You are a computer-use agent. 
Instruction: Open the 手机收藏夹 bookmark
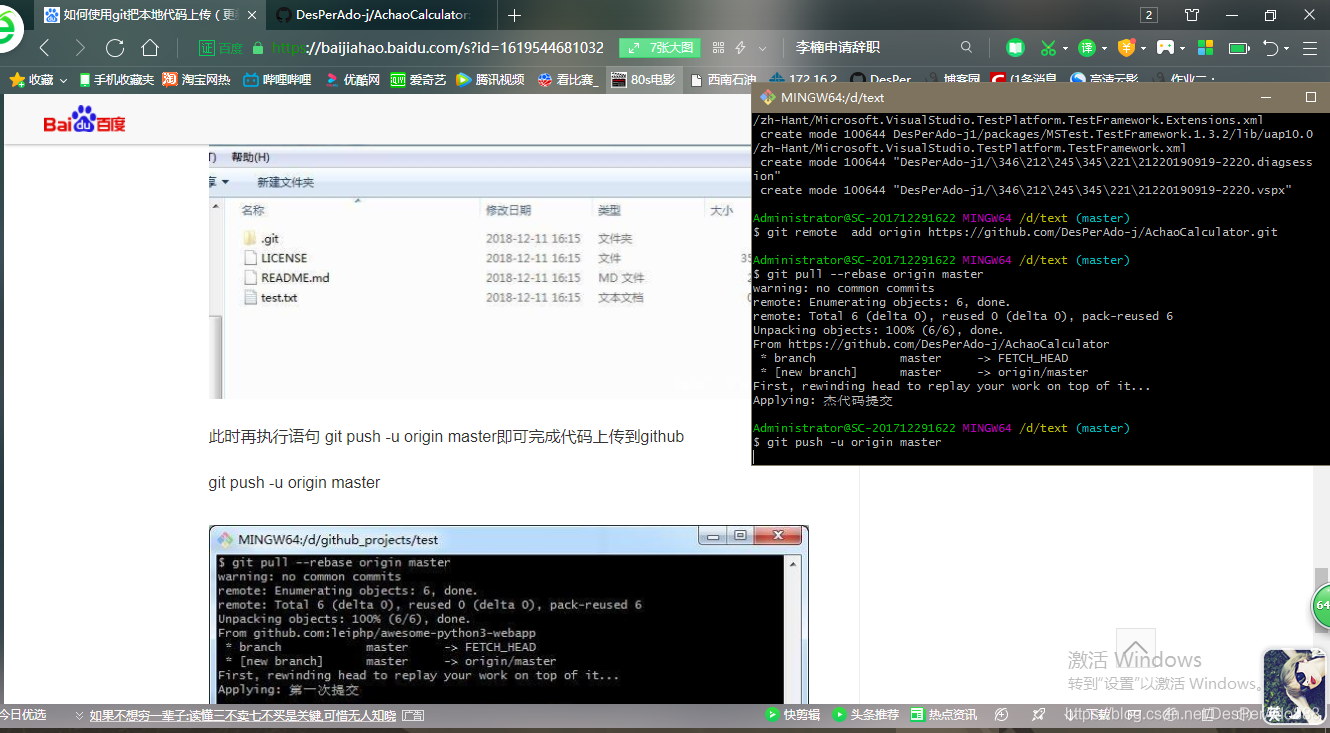[x=116, y=79]
